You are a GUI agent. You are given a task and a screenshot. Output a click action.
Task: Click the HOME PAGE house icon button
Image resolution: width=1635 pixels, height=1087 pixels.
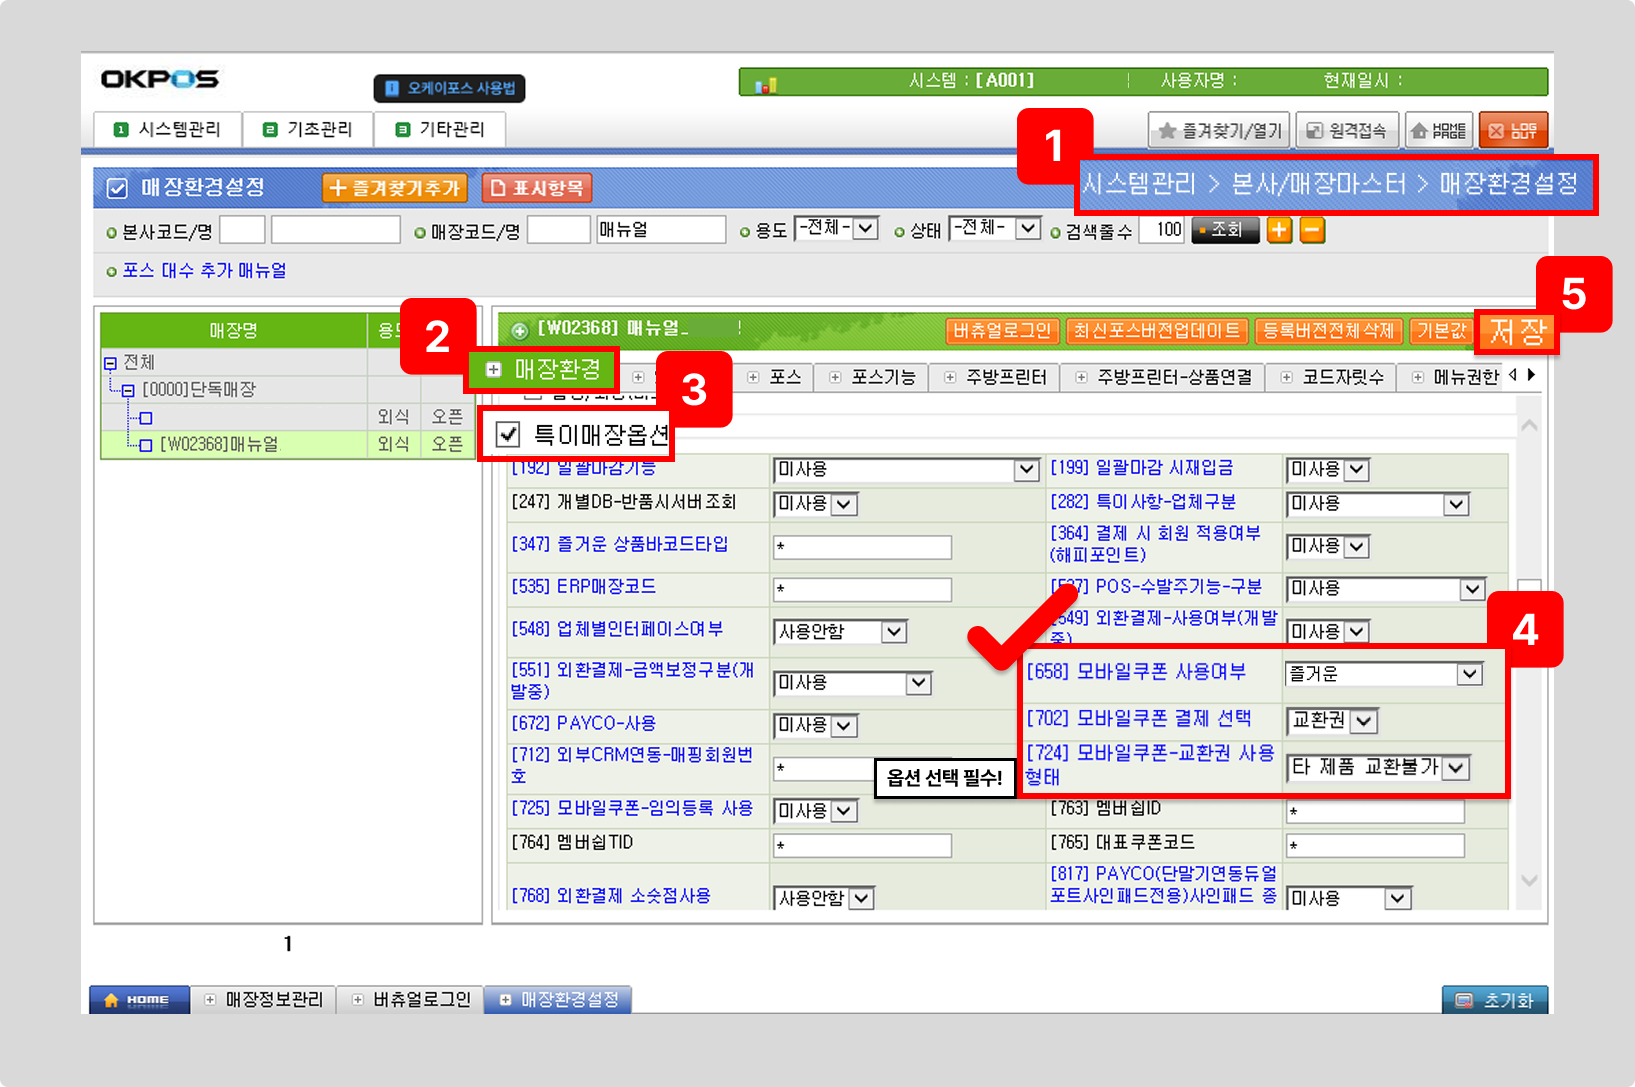coord(1438,131)
